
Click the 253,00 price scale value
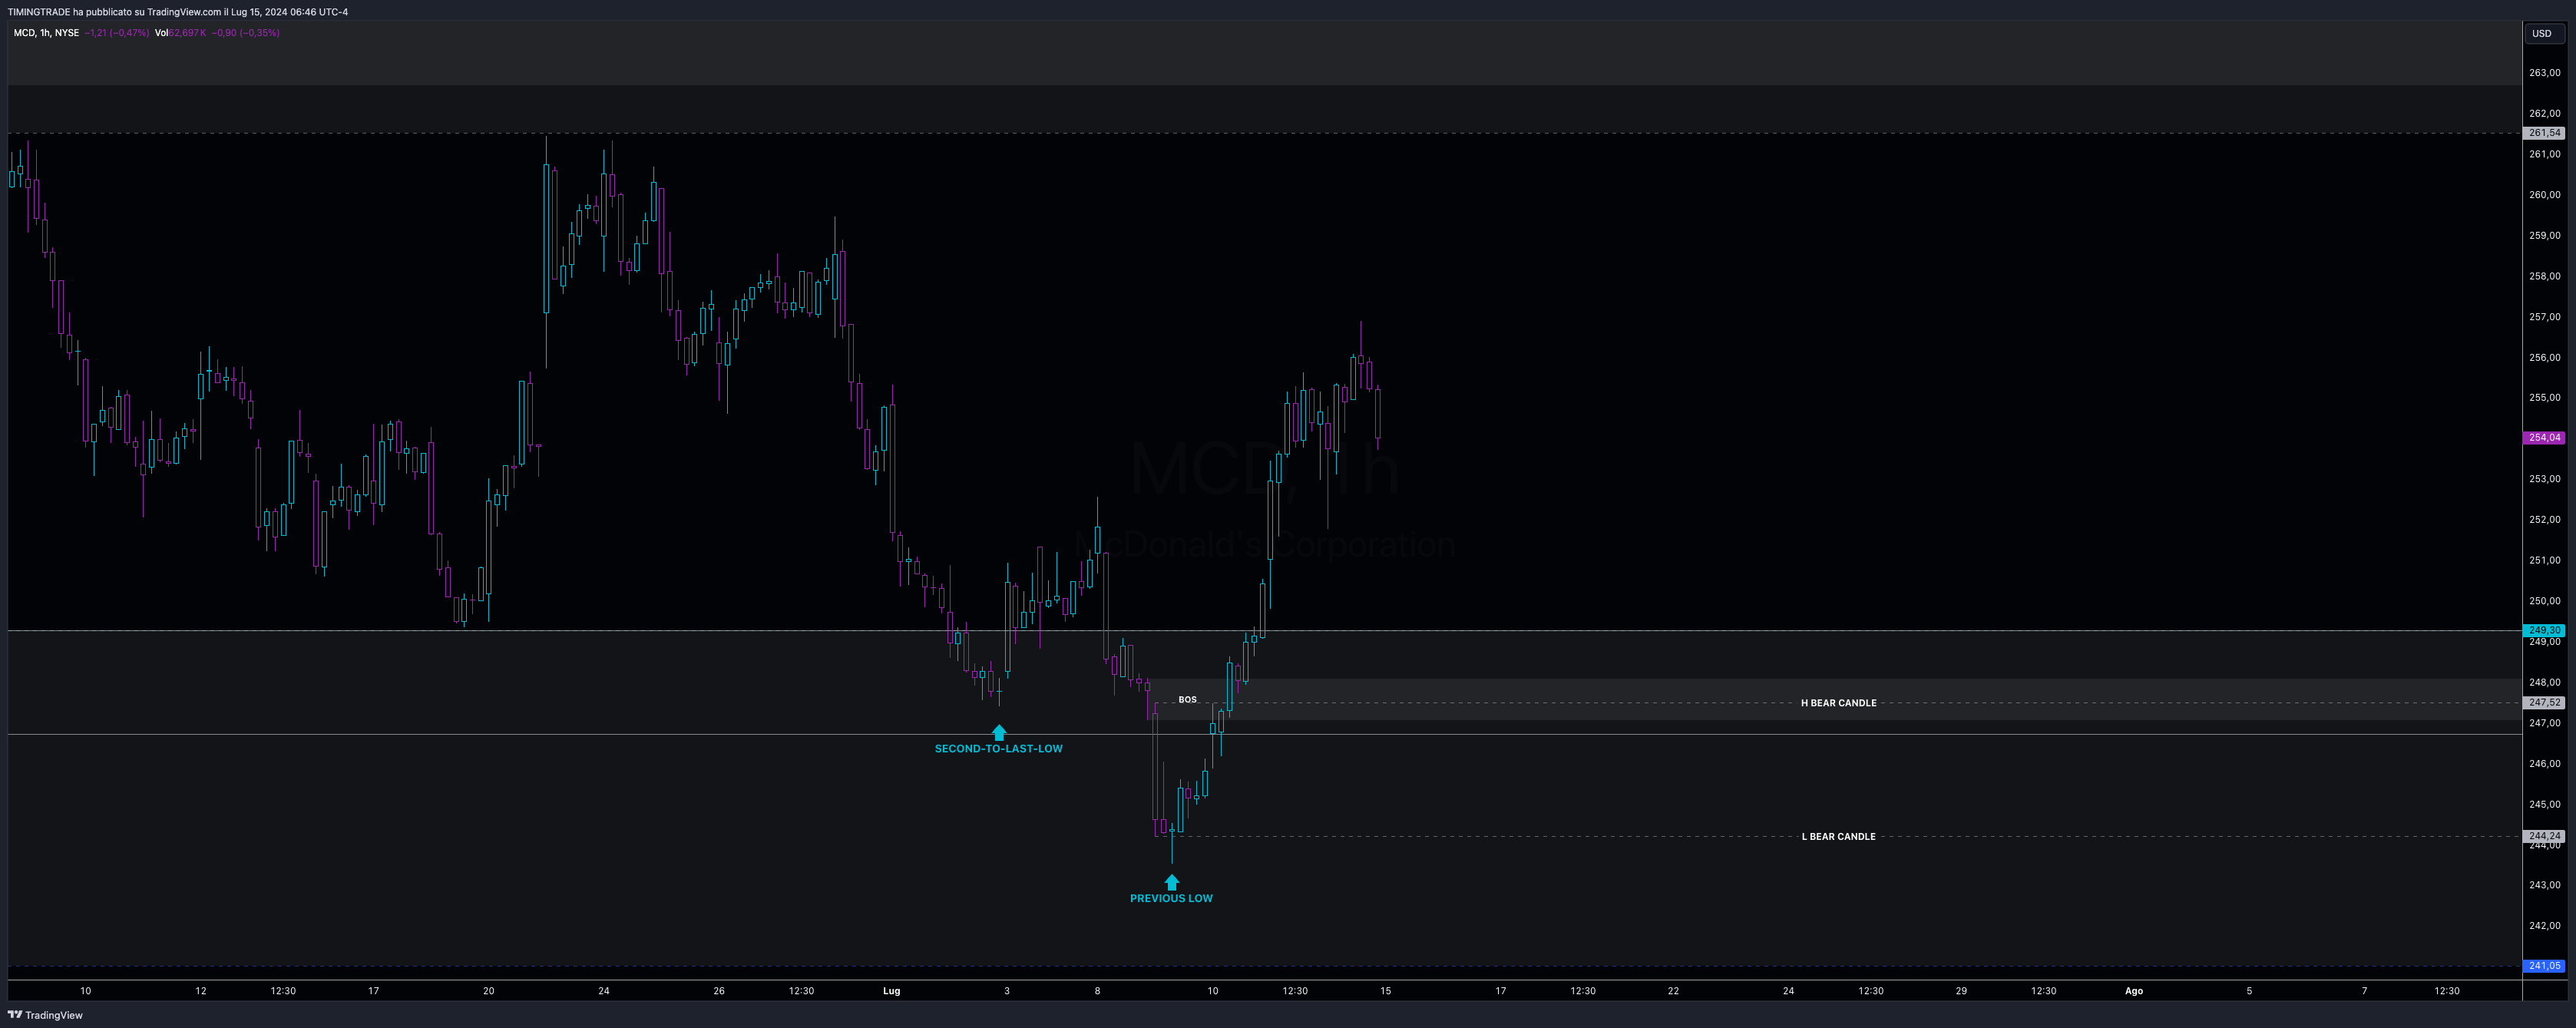(2544, 479)
